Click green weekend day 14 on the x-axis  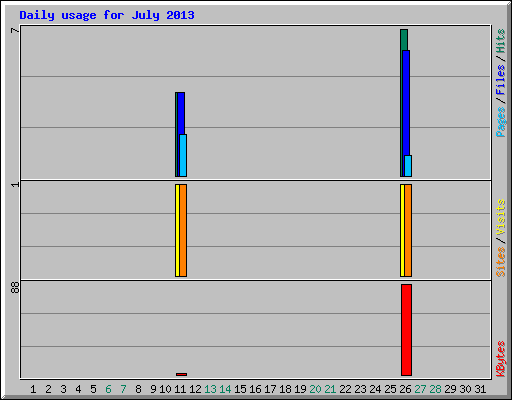tap(225, 389)
